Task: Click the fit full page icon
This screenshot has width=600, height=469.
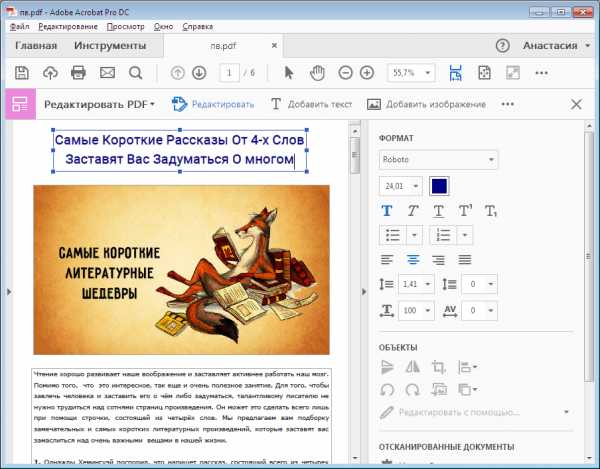Action: tap(484, 73)
